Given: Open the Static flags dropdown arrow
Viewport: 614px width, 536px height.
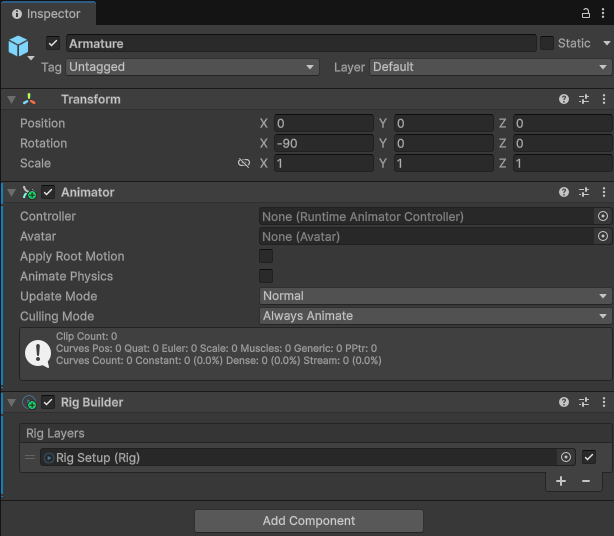Looking at the screenshot, I should click(607, 43).
